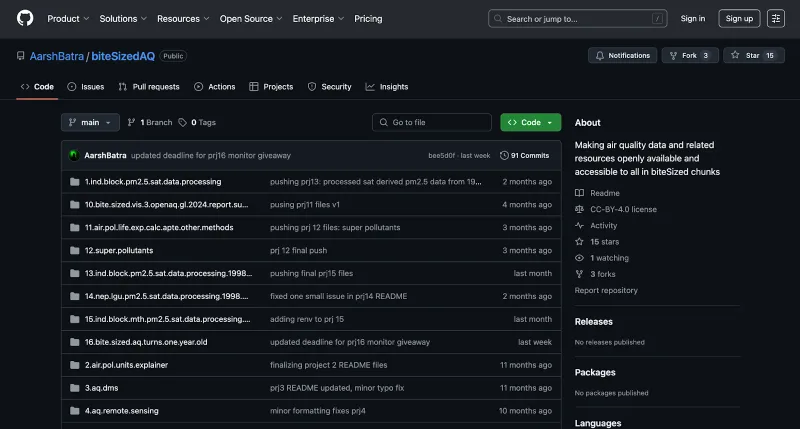Screen dimensions: 800x429
Task: Expand the Open Source menu
Action: (x=251, y=19)
